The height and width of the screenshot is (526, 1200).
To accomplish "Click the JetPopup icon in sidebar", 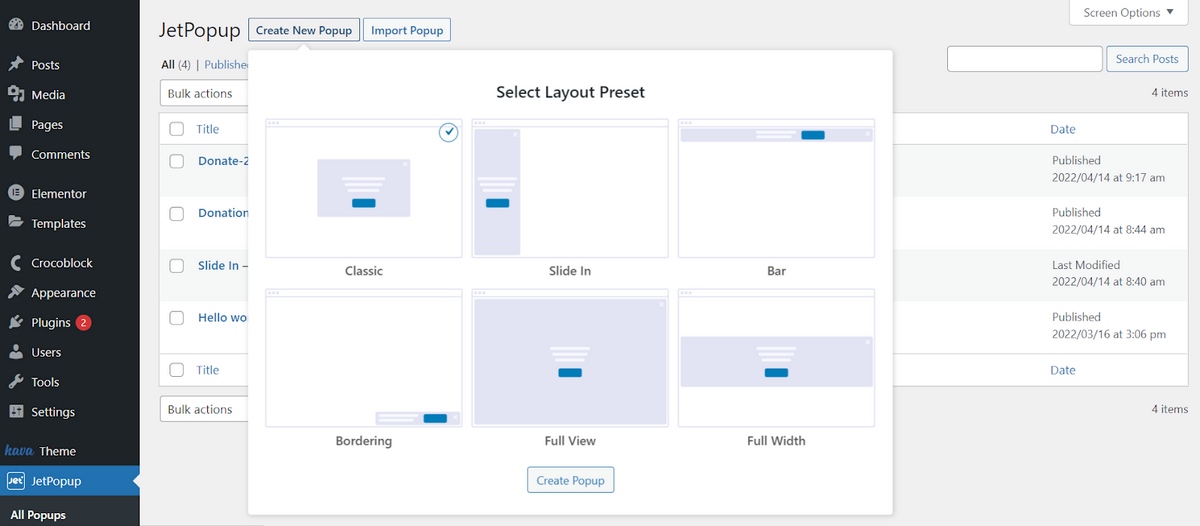I will [x=15, y=481].
